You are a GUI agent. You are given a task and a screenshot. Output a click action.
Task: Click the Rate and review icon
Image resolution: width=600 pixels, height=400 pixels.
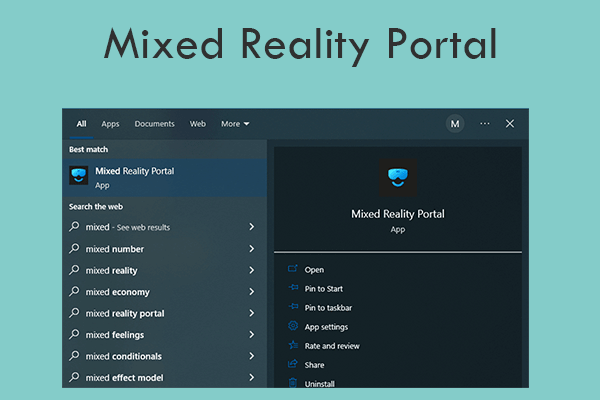click(293, 345)
